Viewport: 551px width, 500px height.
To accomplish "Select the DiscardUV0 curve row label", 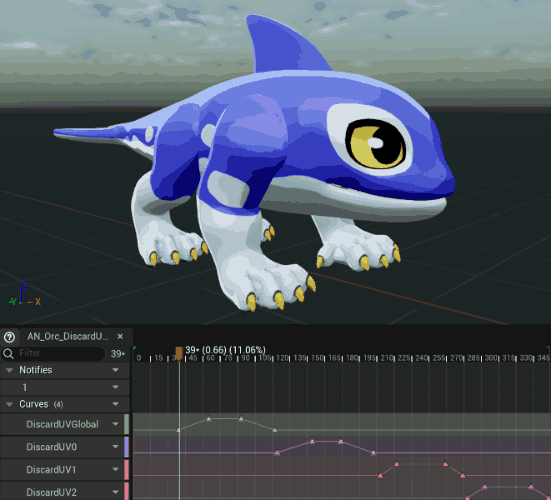I will 51,447.
